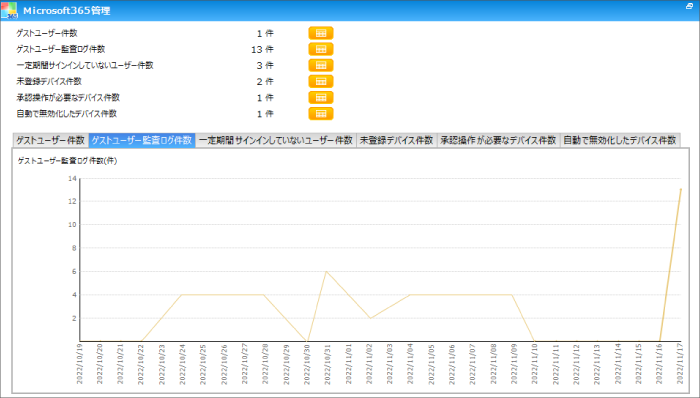The width and height of the screenshot is (700, 398).
Task: Open table icon for 自動で無効化したデバイス件数
Action: pyautogui.click(x=321, y=113)
